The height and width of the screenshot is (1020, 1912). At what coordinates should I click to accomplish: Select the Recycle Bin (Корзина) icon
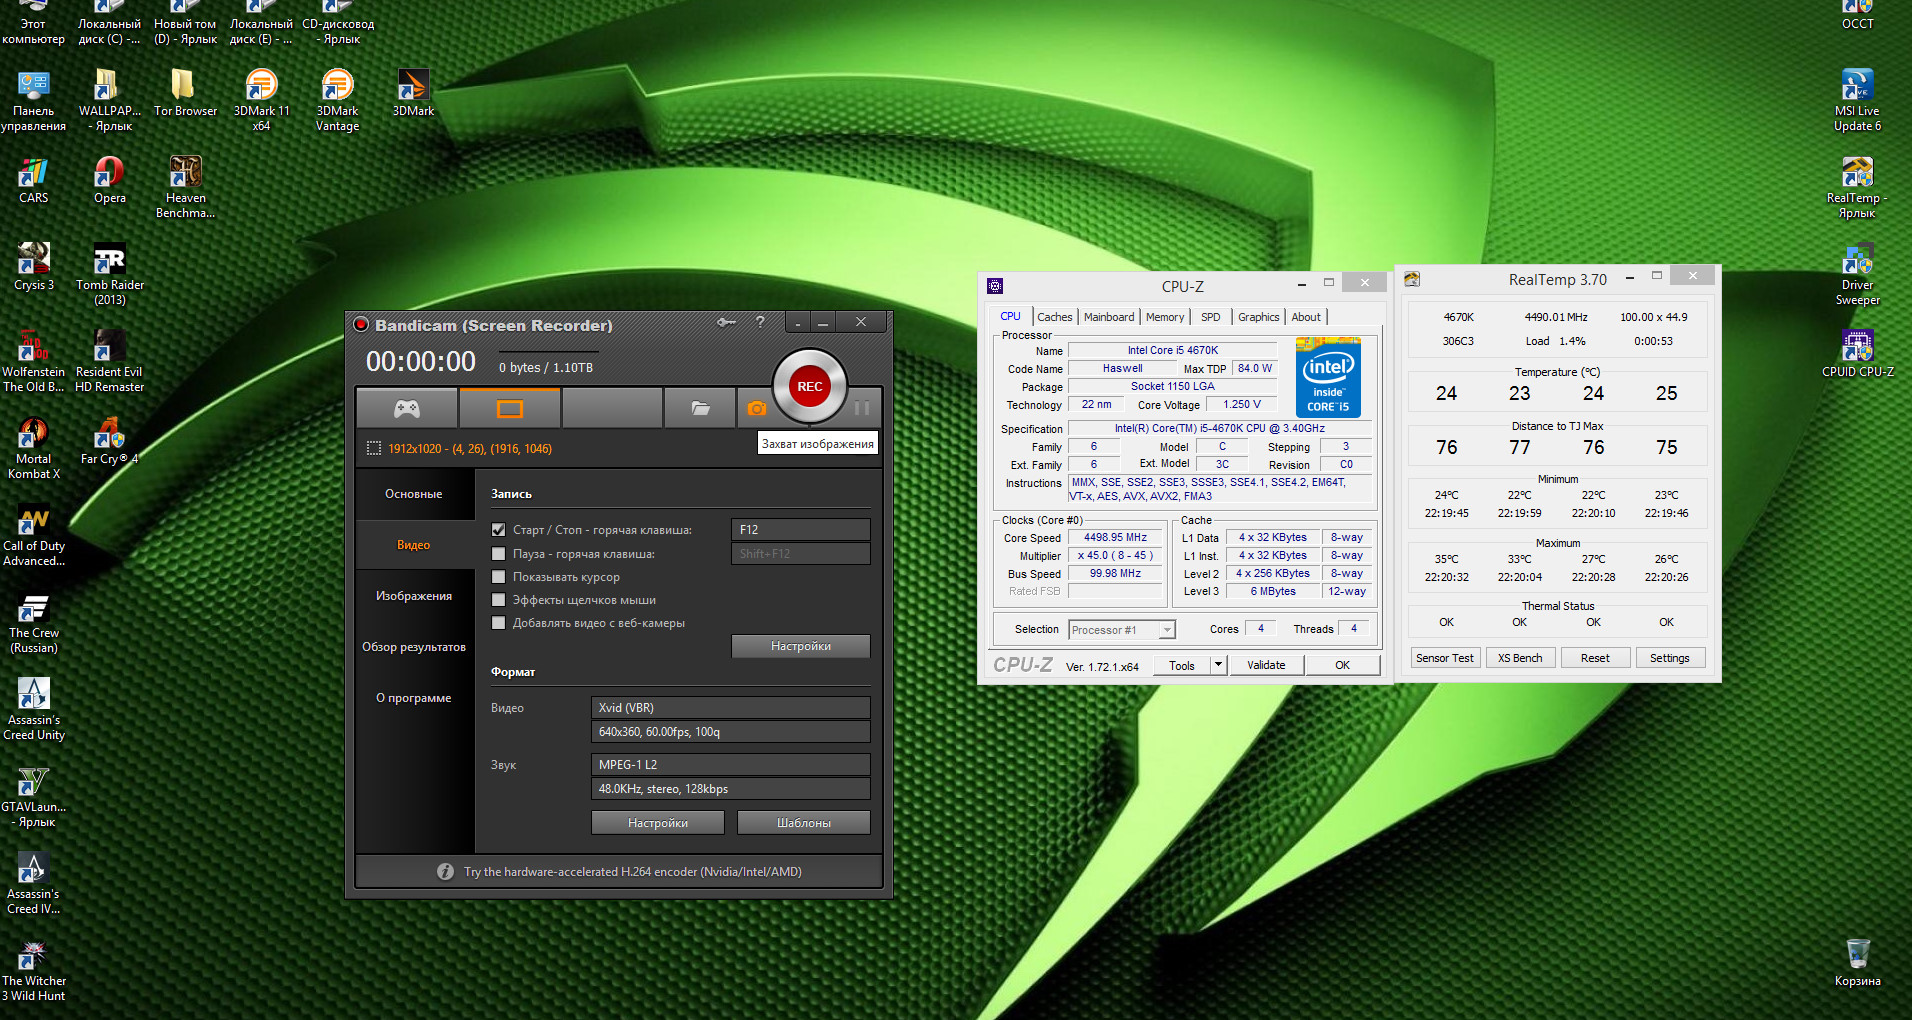tap(1857, 963)
